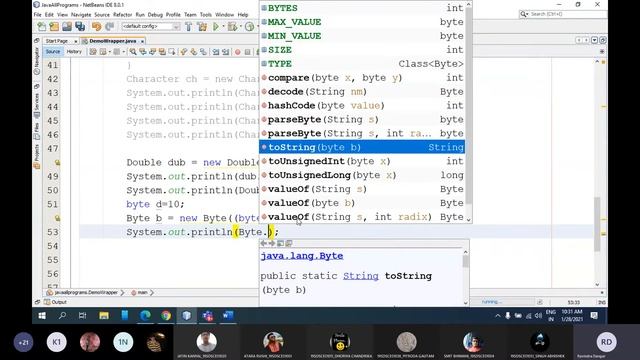This screenshot has width=640, height=360.
Task: Choose hashCode(byte value) from the completion list
Action: click(362, 105)
